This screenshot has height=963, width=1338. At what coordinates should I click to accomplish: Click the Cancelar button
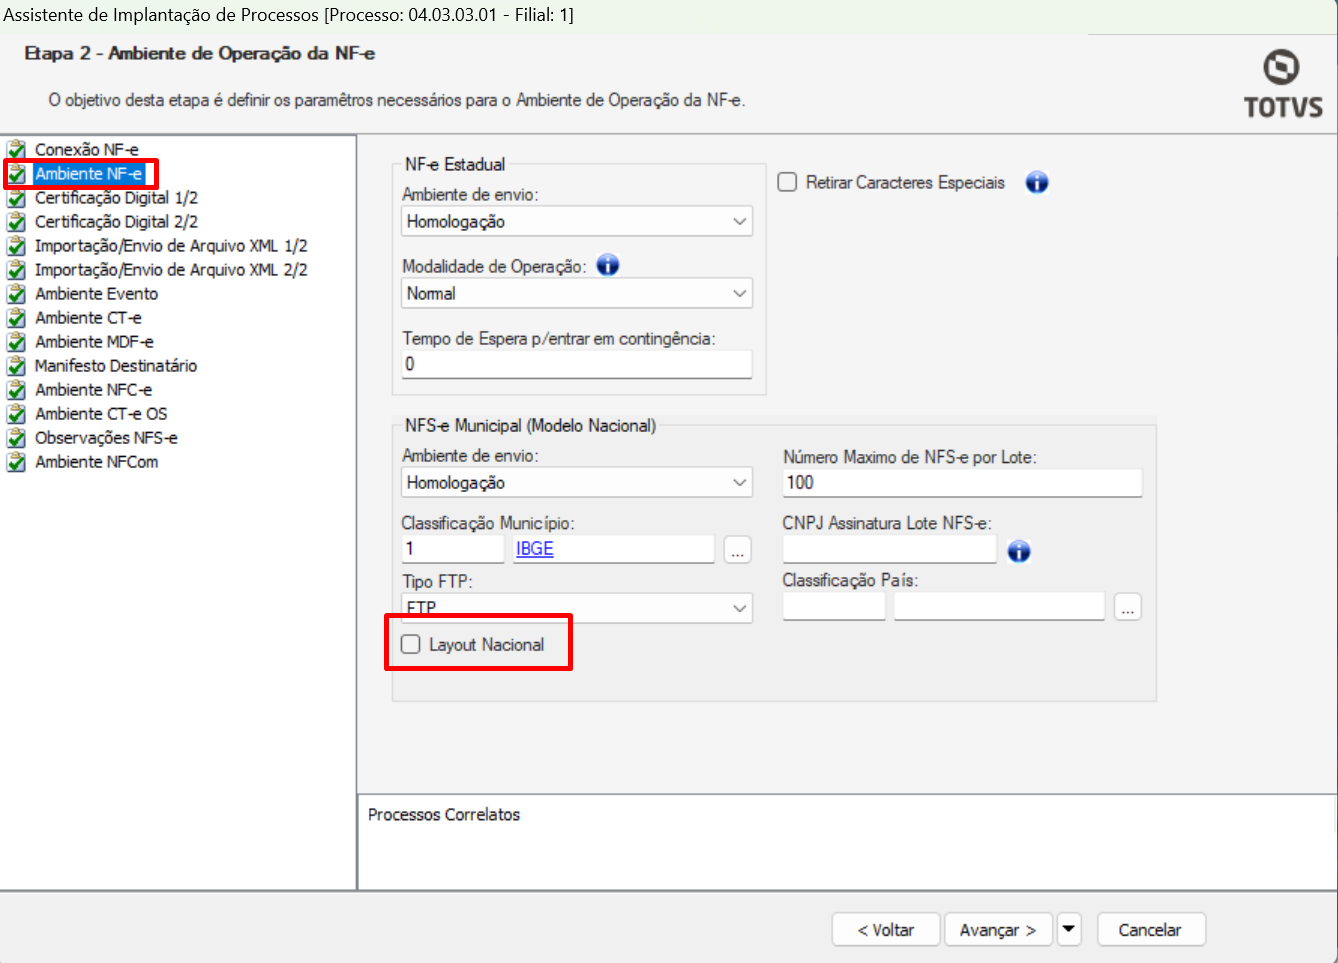(1150, 929)
